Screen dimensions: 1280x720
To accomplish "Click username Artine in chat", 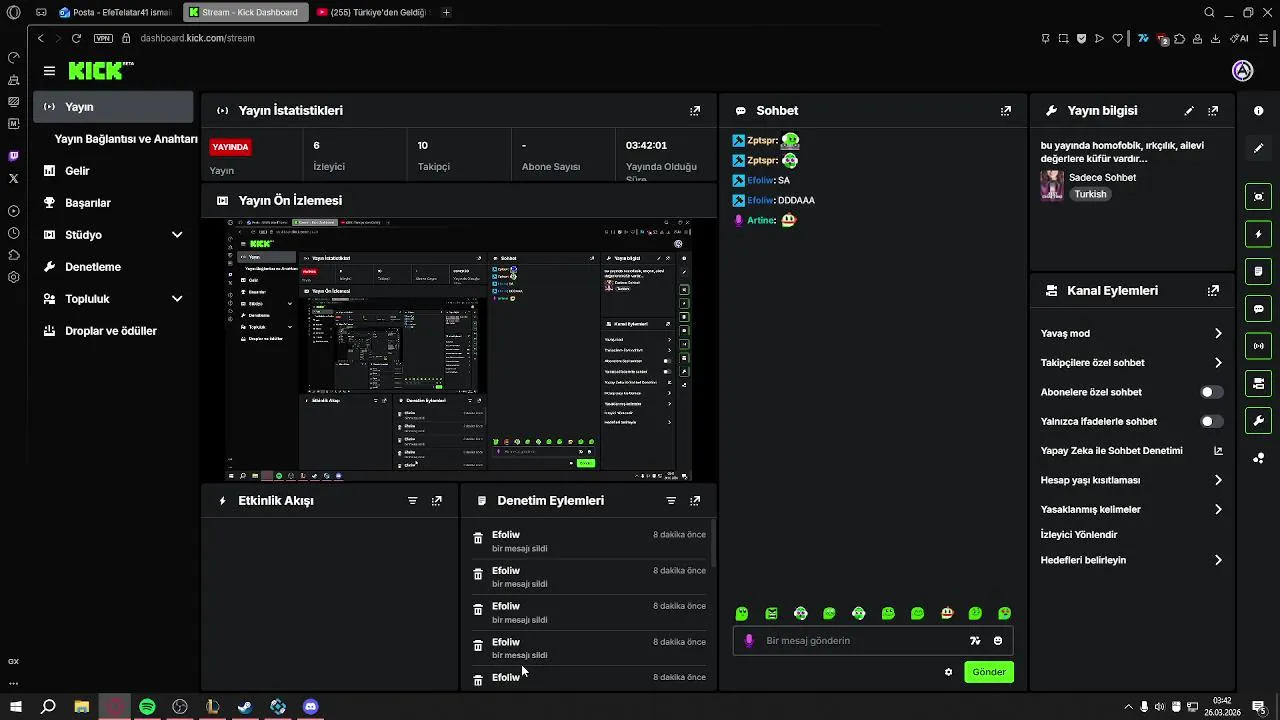I will (761, 220).
